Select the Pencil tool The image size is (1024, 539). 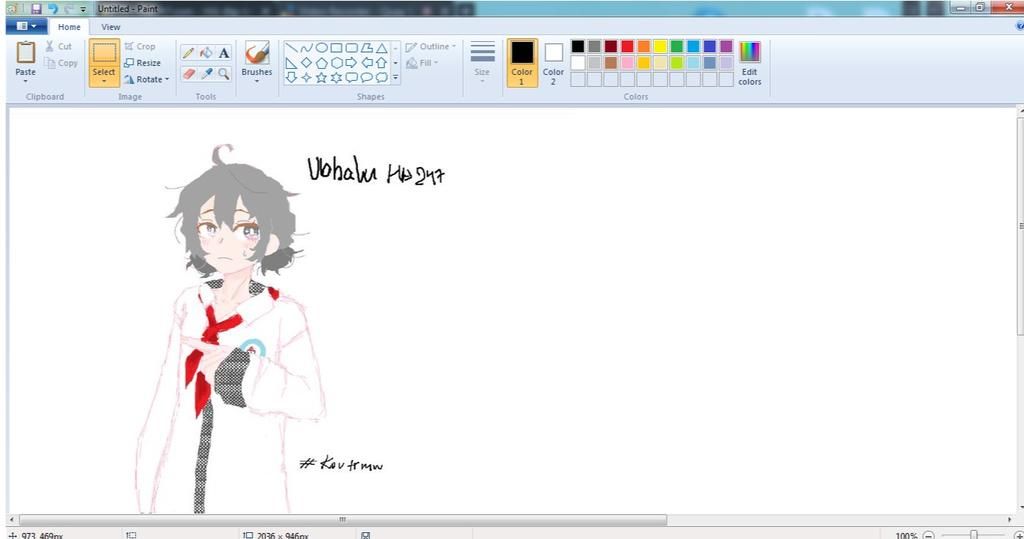point(188,53)
